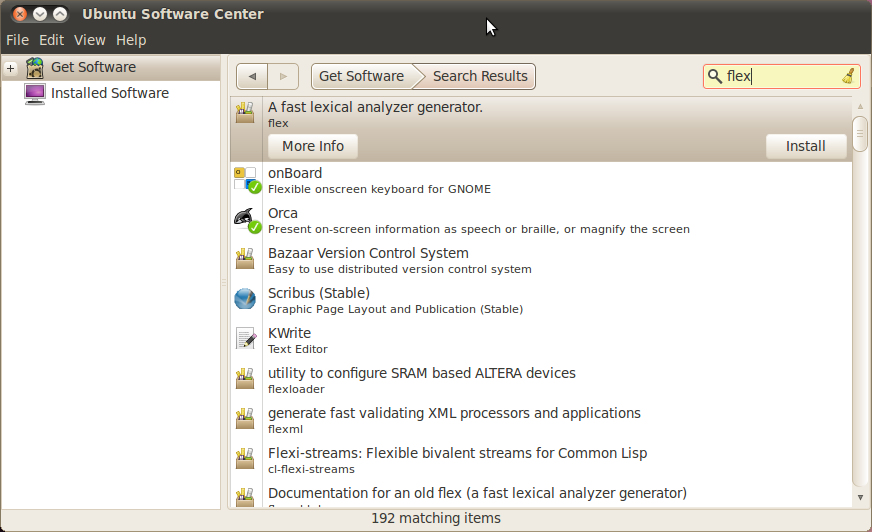Click the Bazaar Version Control package icon
872x532 pixels.
[245, 259]
